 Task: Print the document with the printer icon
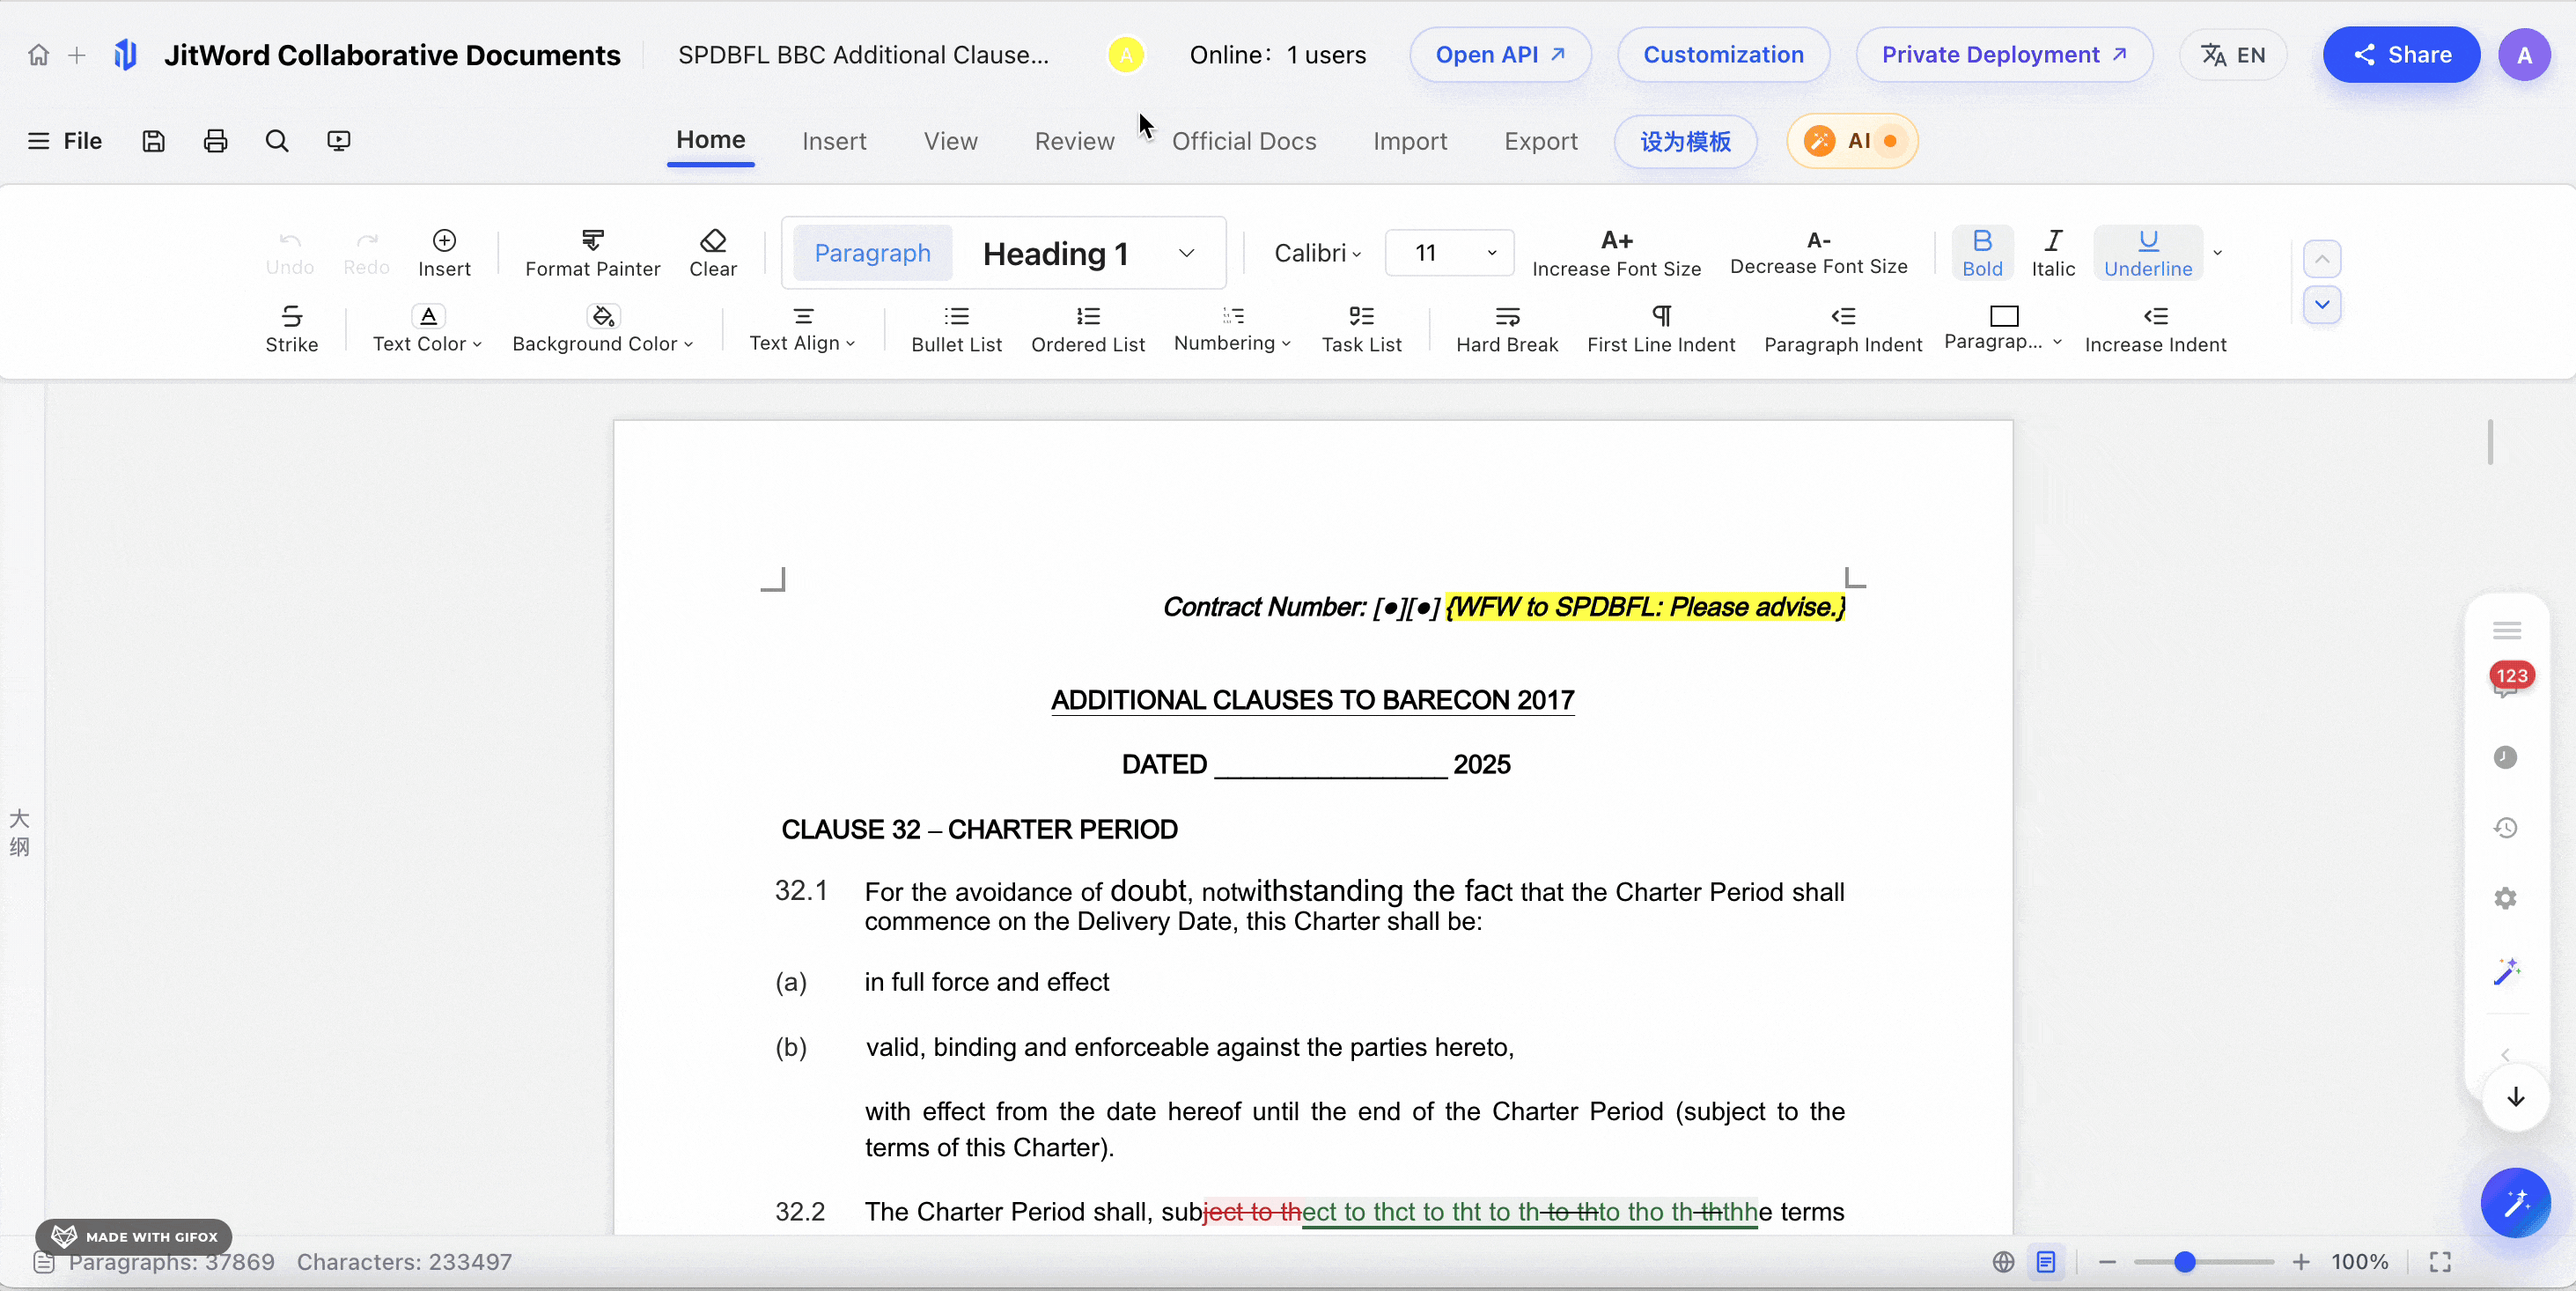pyautogui.click(x=215, y=141)
